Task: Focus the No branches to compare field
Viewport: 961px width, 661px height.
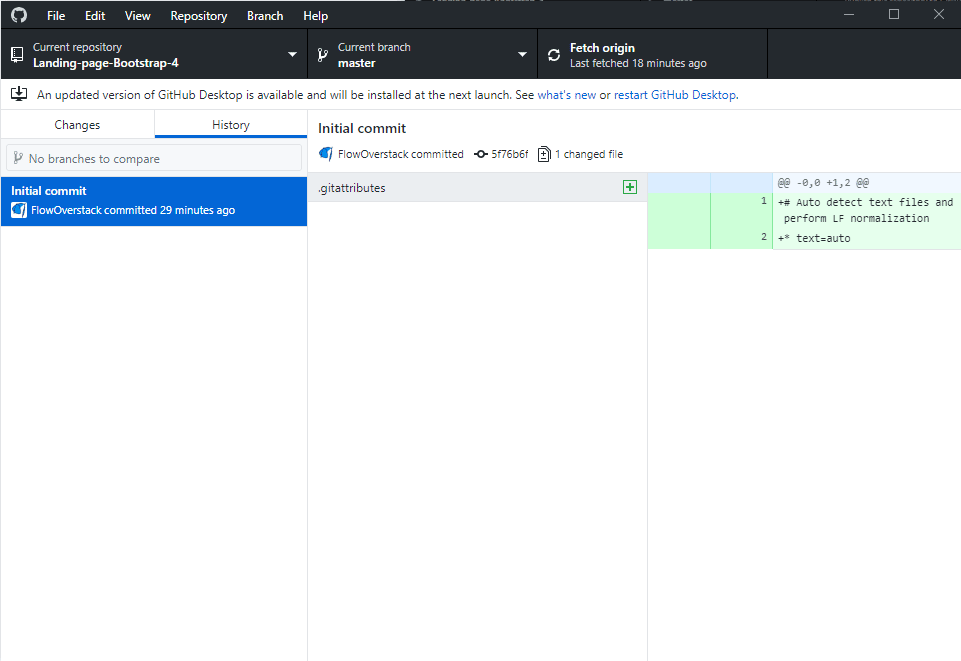Action: click(x=154, y=158)
